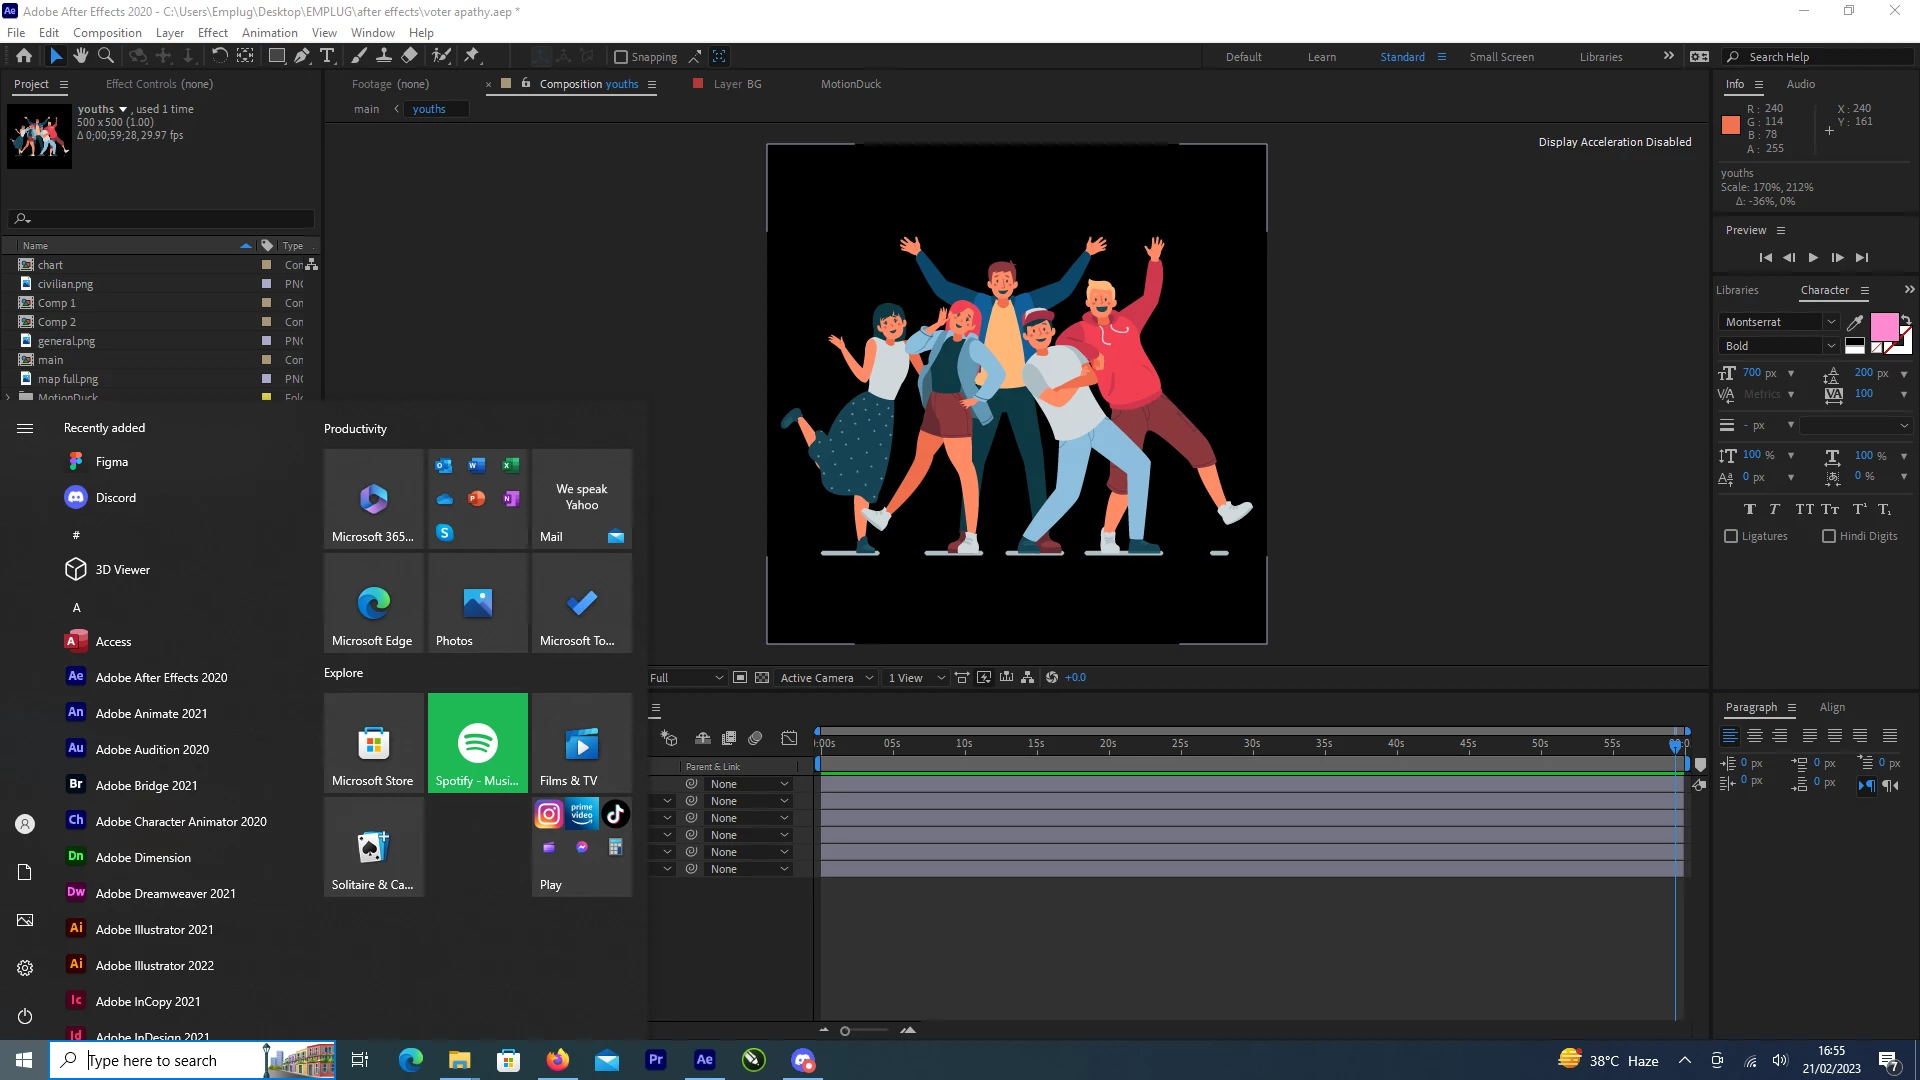This screenshot has width=1920, height=1080.
Task: Select the Hand tool
Action: point(80,56)
